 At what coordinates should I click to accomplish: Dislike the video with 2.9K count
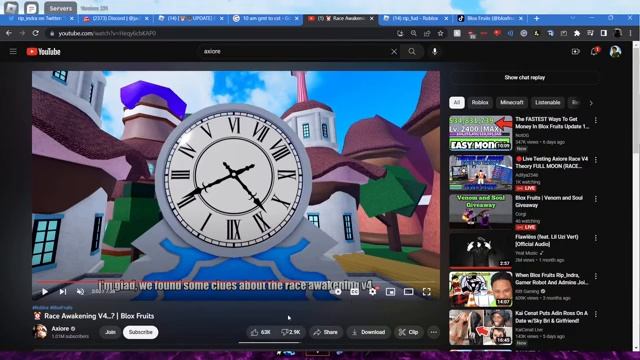291,332
